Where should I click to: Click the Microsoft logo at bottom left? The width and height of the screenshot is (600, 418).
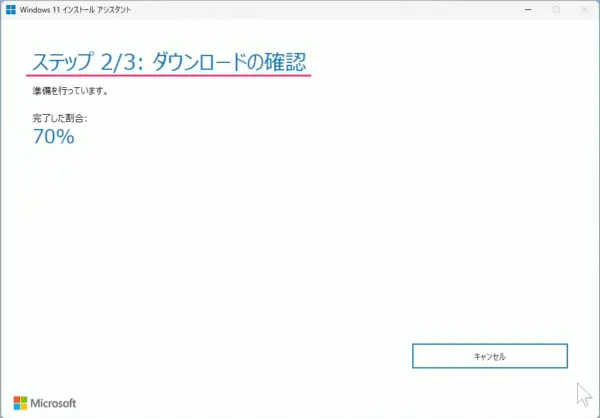pyautogui.click(x=45, y=403)
